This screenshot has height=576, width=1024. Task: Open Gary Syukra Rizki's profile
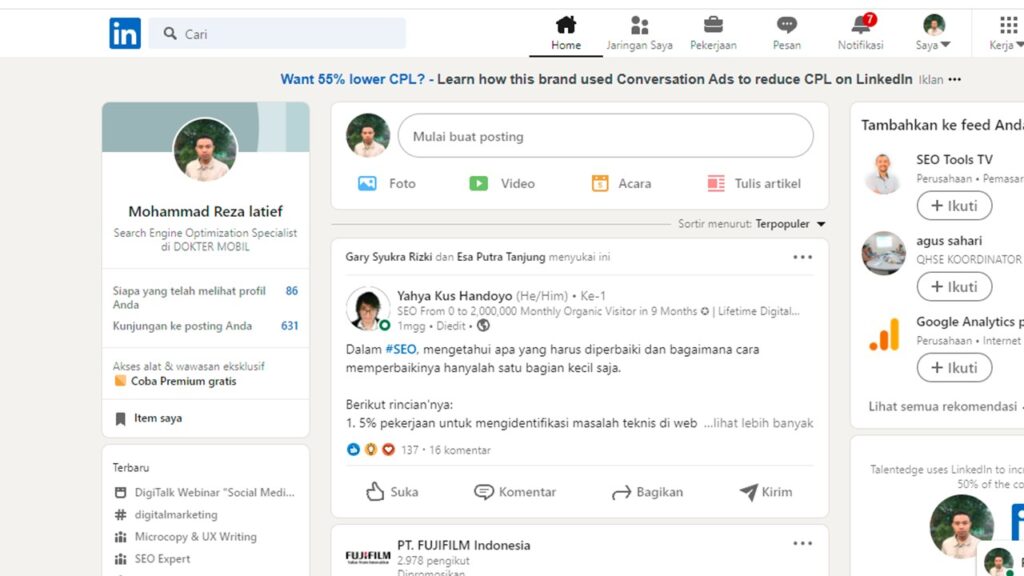pyautogui.click(x=389, y=257)
